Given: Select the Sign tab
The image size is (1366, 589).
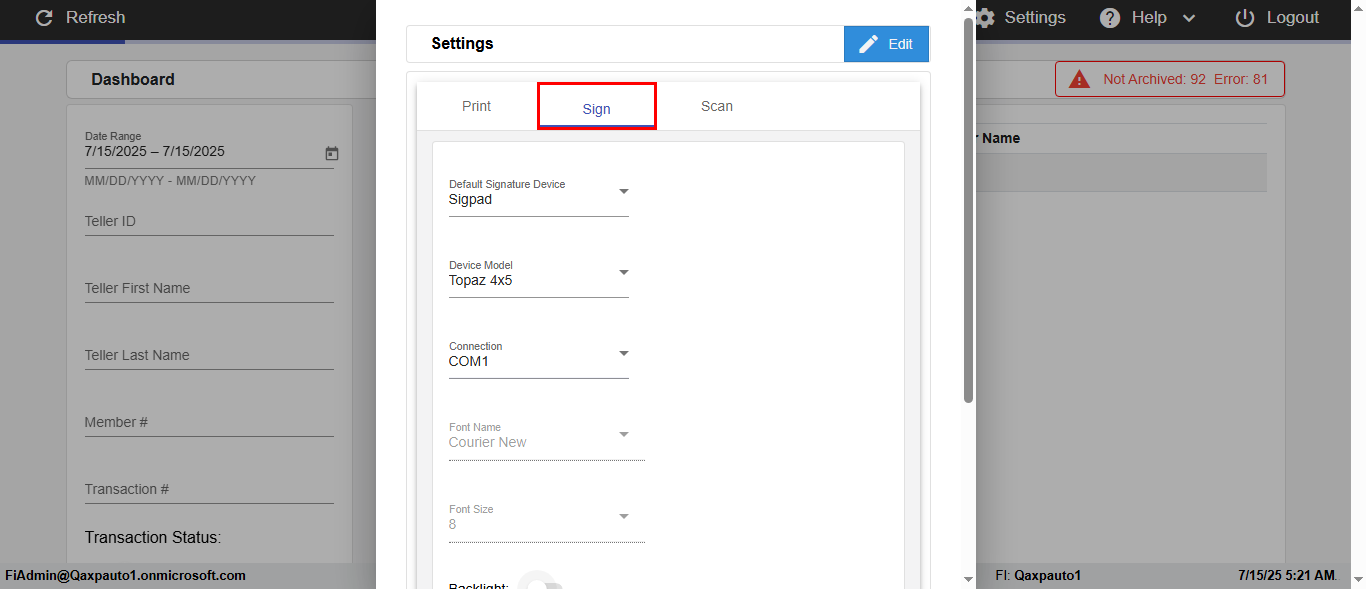Looking at the screenshot, I should [x=597, y=107].
